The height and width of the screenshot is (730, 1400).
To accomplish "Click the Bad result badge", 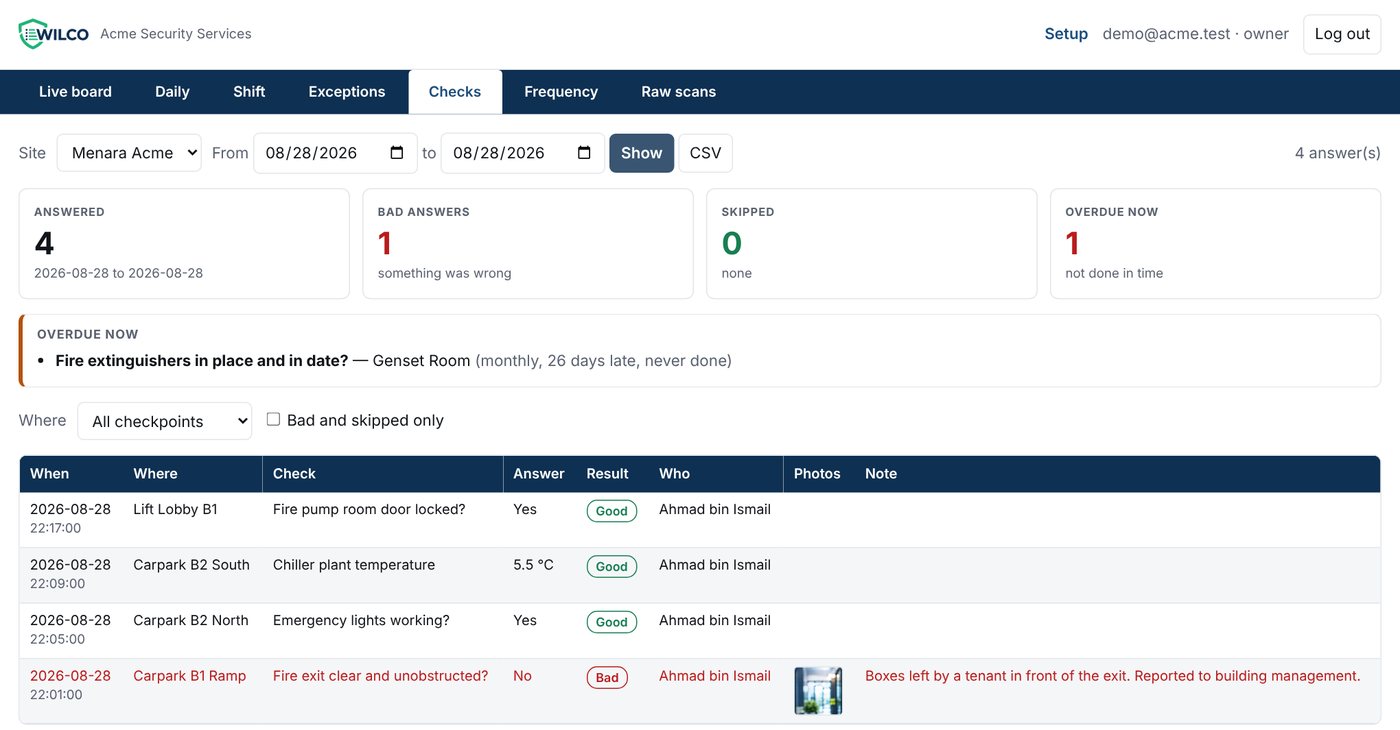I will [x=607, y=677].
